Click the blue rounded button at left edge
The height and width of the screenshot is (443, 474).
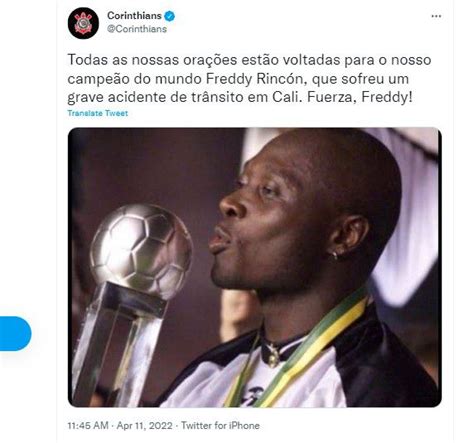(x=15, y=334)
